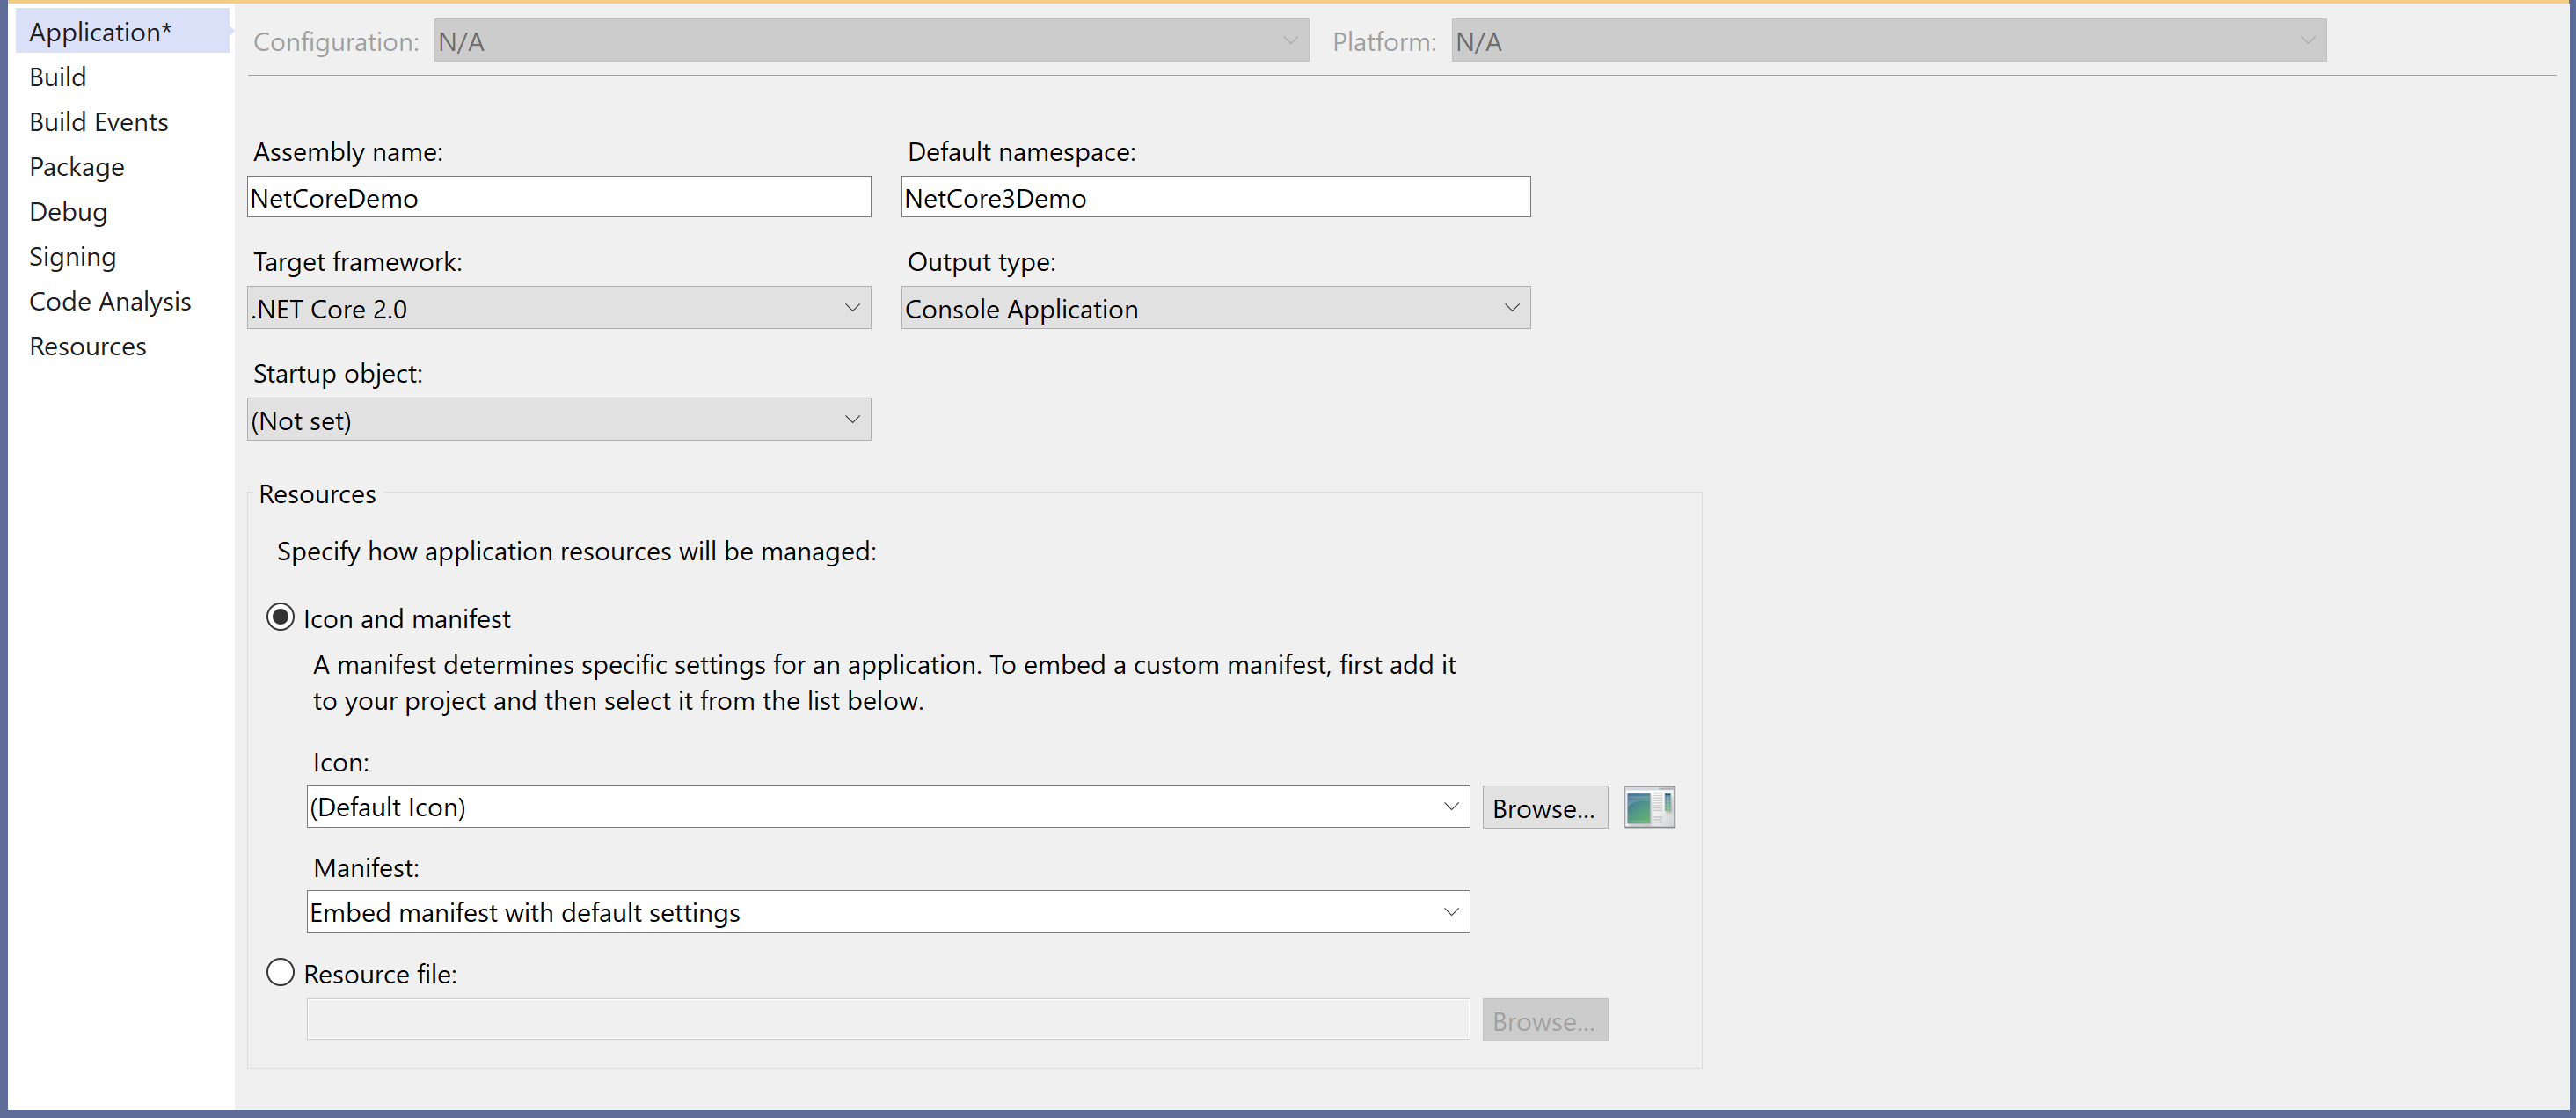Open the Manifest dropdown
Screen dimensions: 2576x1118
point(1450,912)
